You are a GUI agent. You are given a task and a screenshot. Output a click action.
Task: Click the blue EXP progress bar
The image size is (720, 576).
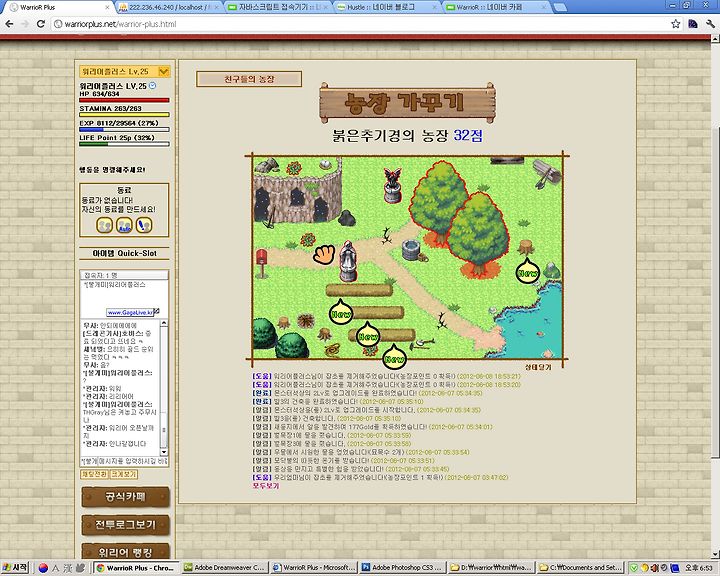[x=124, y=130]
